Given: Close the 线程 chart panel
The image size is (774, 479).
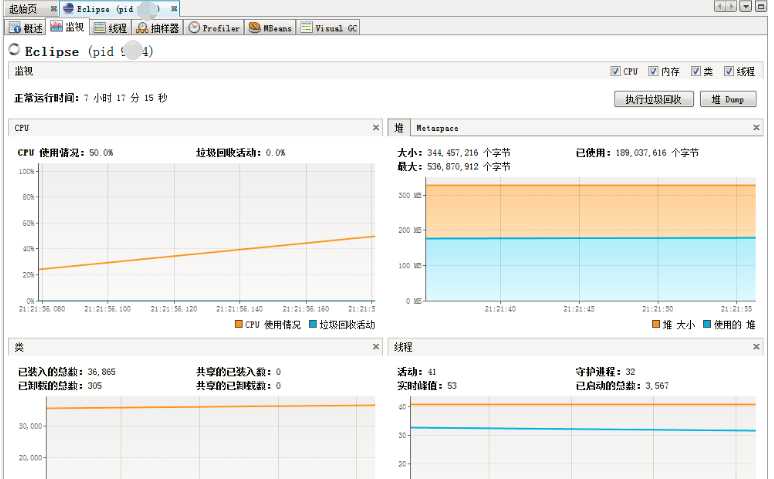Looking at the screenshot, I should (756, 347).
